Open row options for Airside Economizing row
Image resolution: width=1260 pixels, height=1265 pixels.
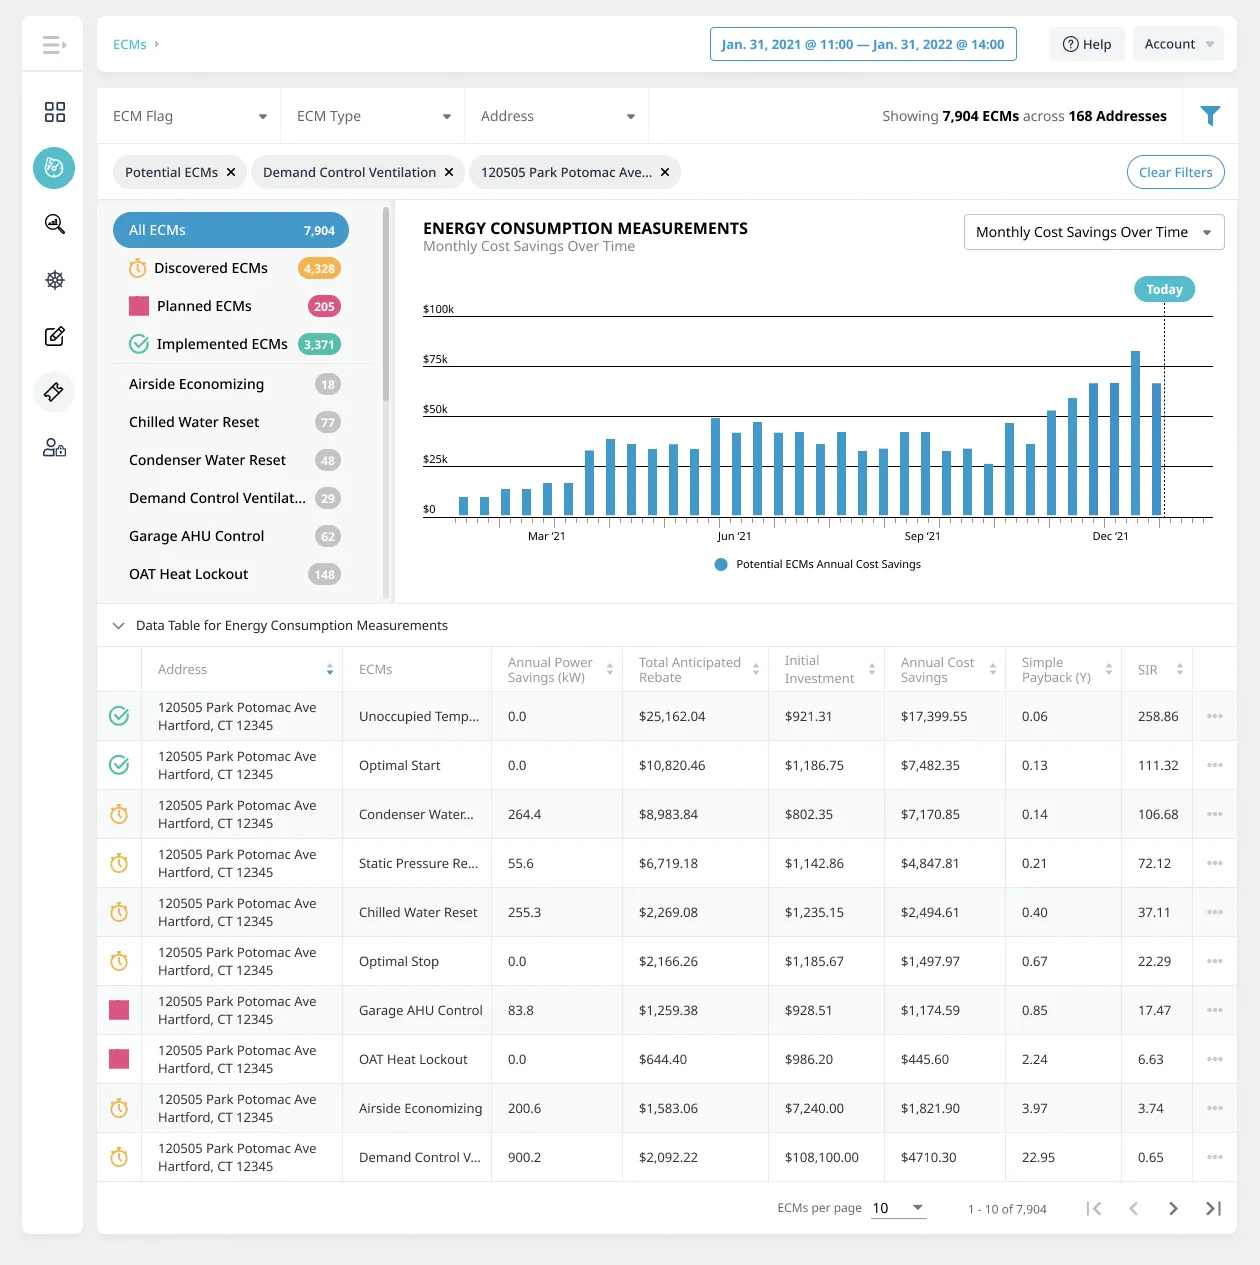[1215, 1108]
